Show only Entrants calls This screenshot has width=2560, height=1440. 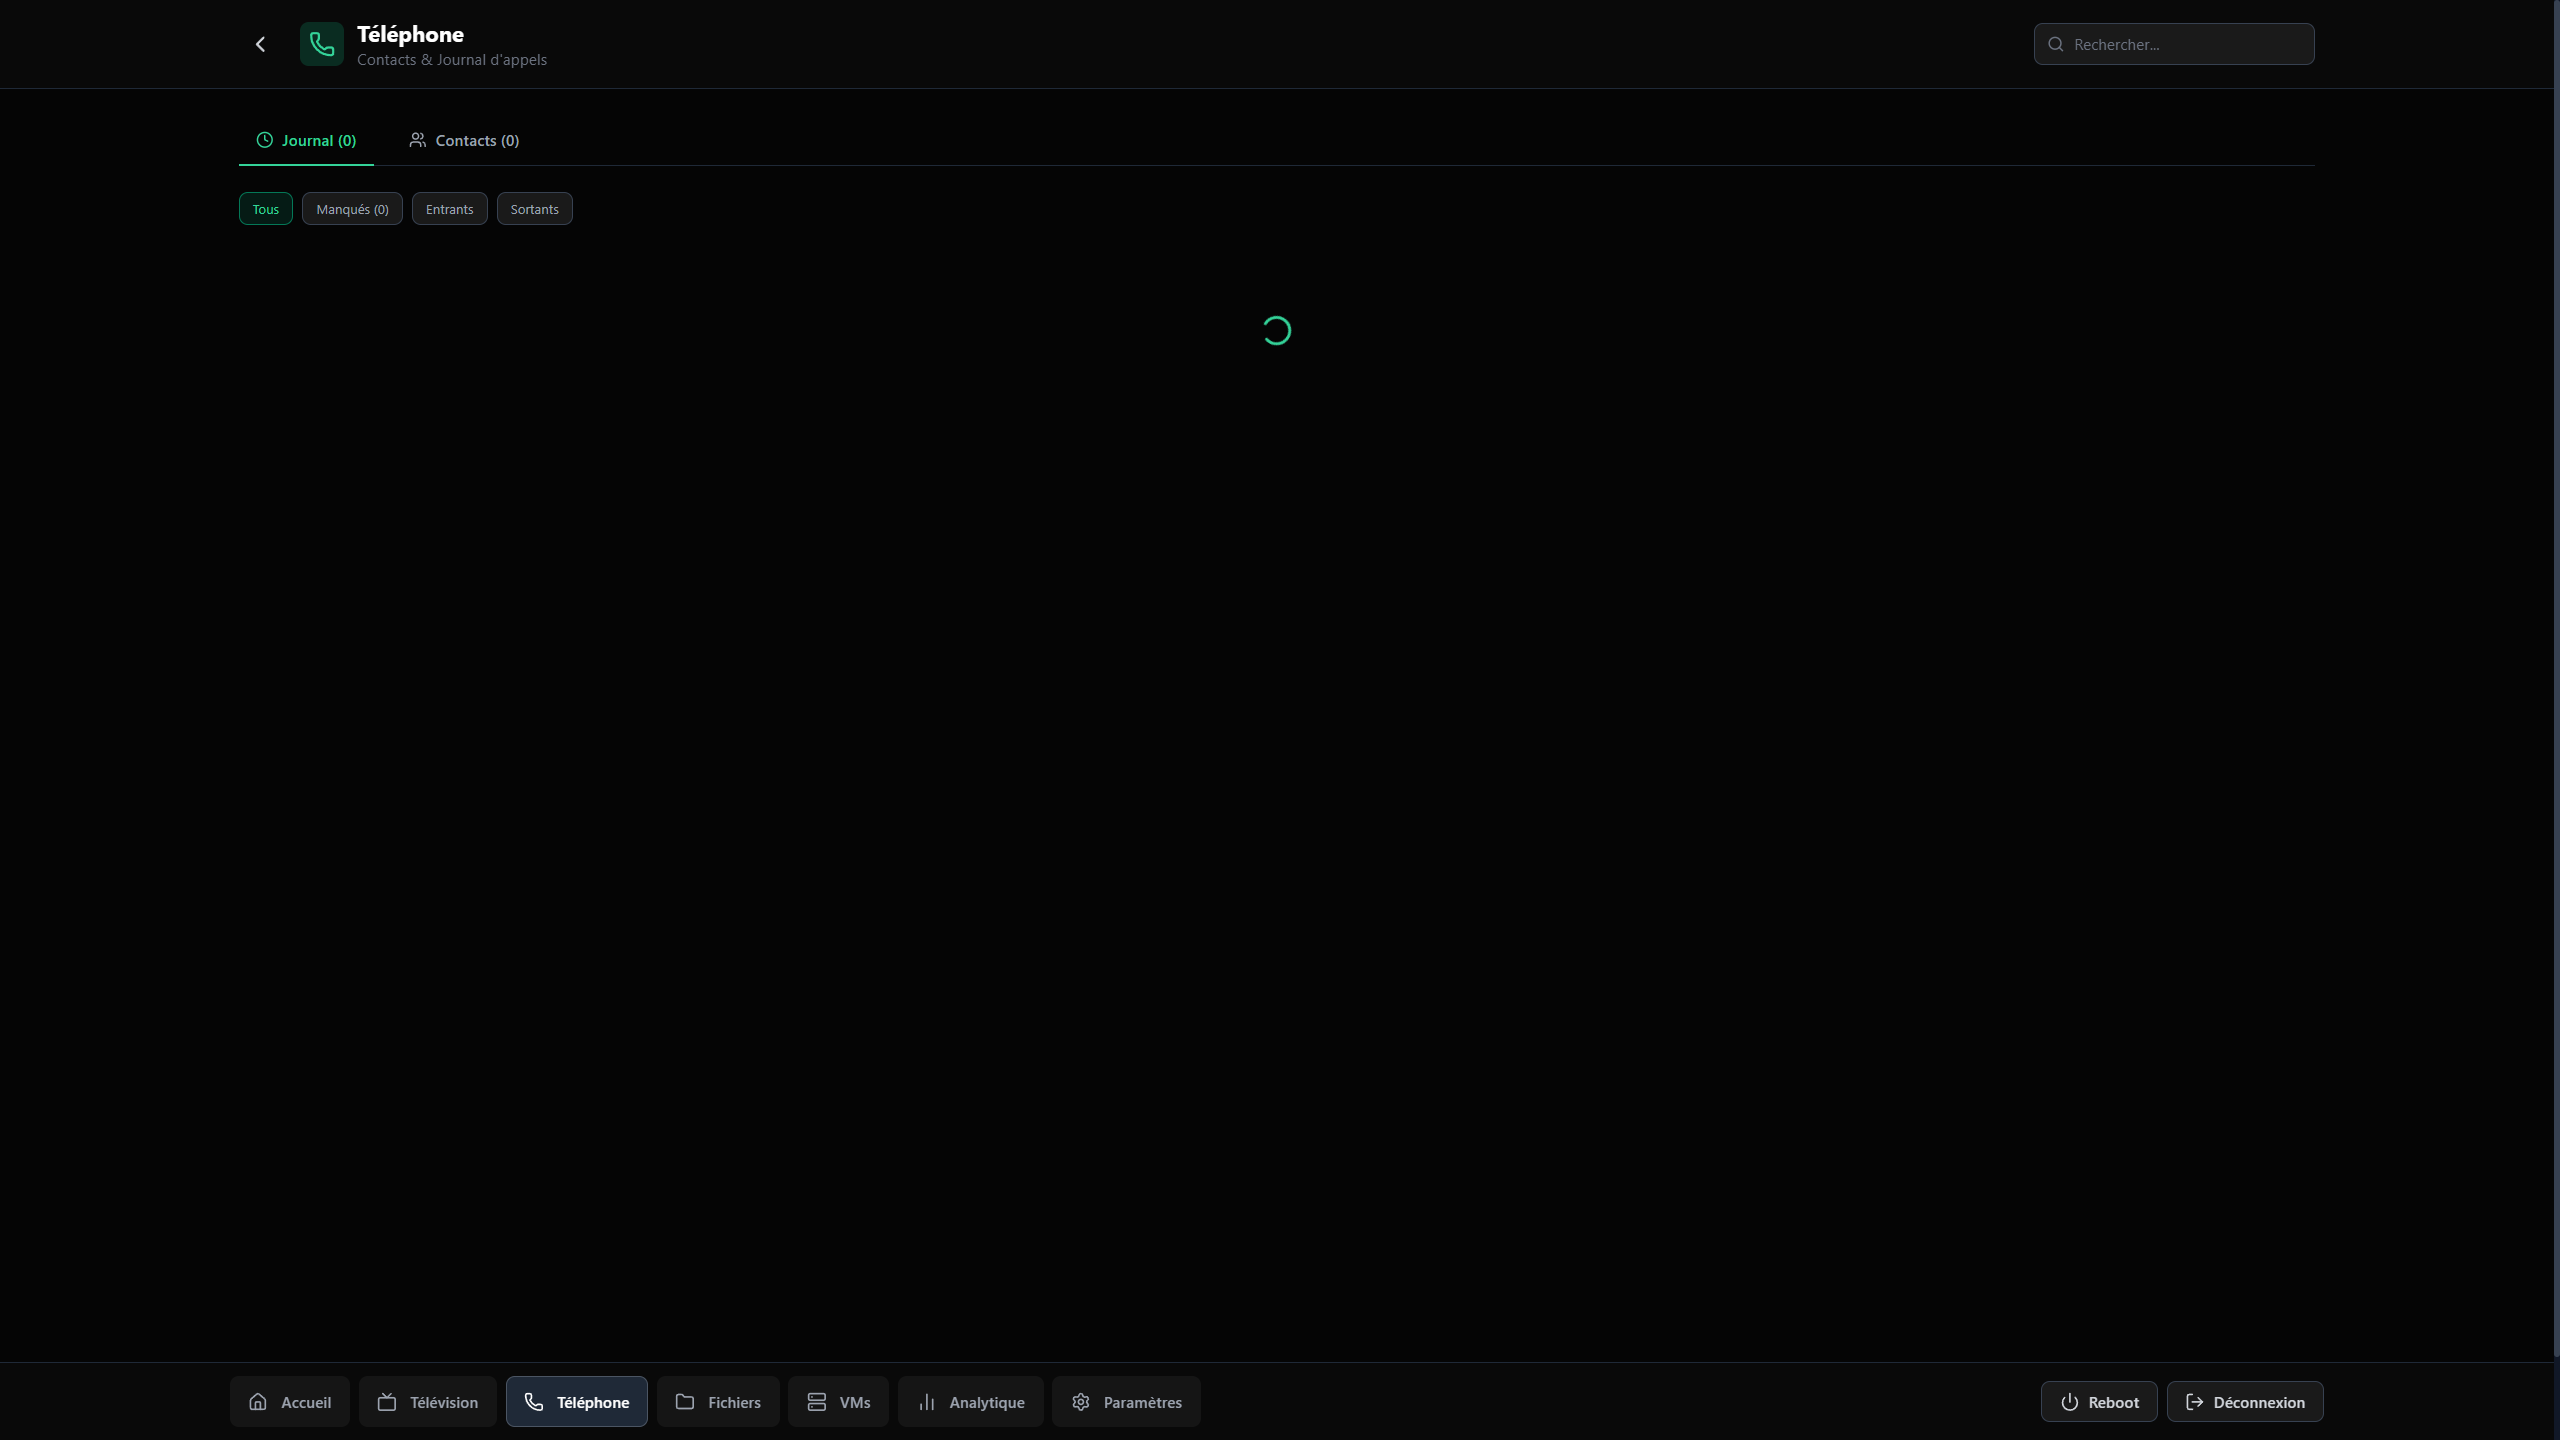[450, 209]
